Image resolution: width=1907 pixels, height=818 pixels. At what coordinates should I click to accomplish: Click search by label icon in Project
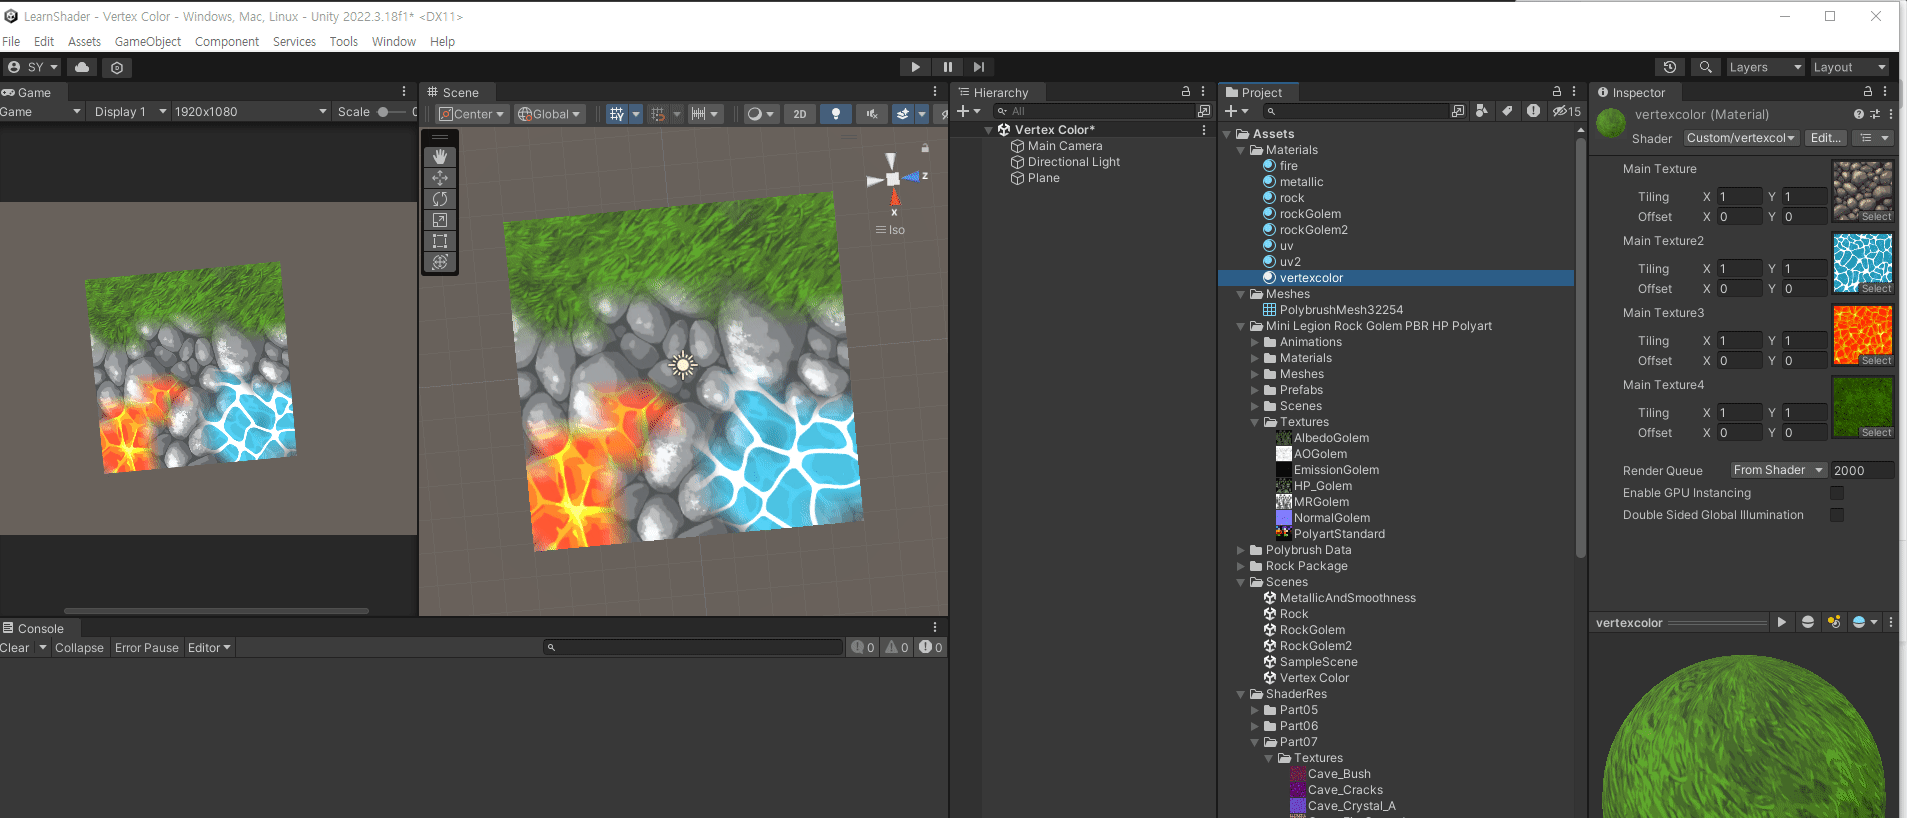click(x=1507, y=111)
